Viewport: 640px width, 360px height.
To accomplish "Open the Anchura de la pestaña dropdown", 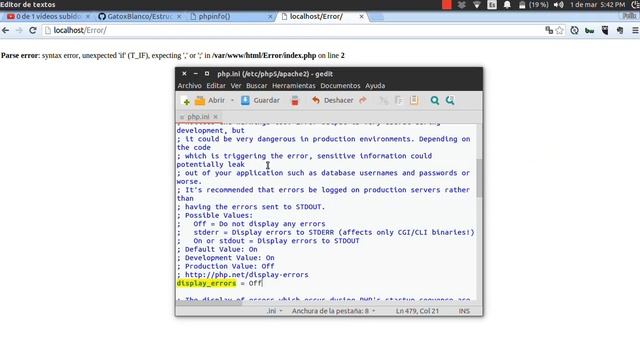I will coord(333,311).
